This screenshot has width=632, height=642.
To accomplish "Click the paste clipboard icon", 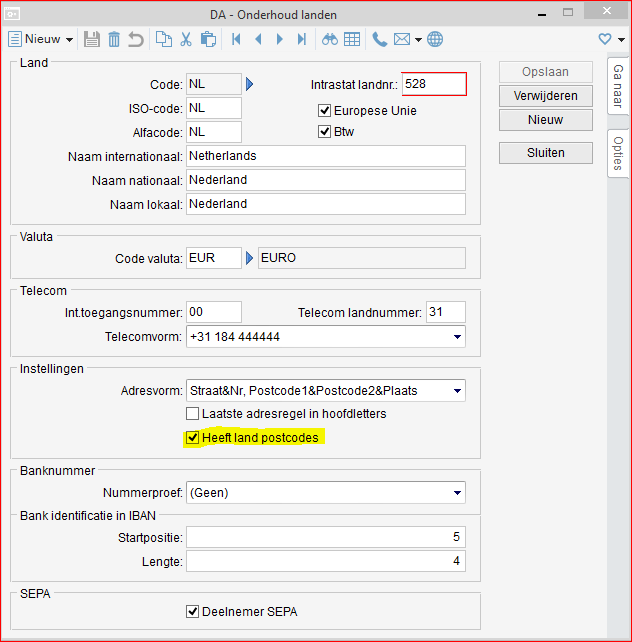I will (x=208, y=39).
